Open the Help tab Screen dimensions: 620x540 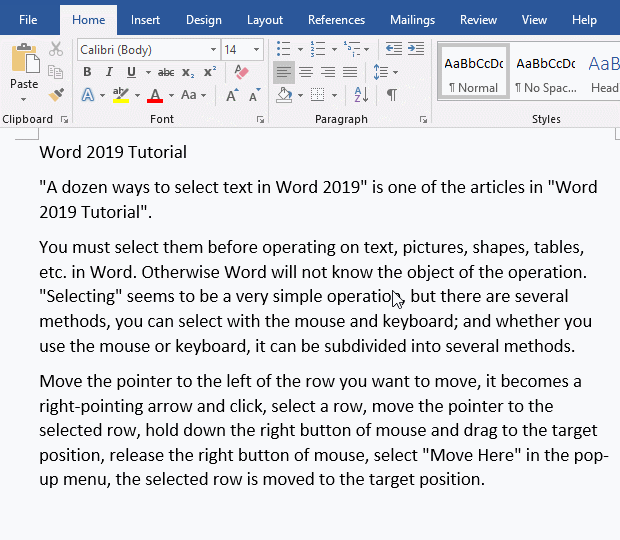584,20
